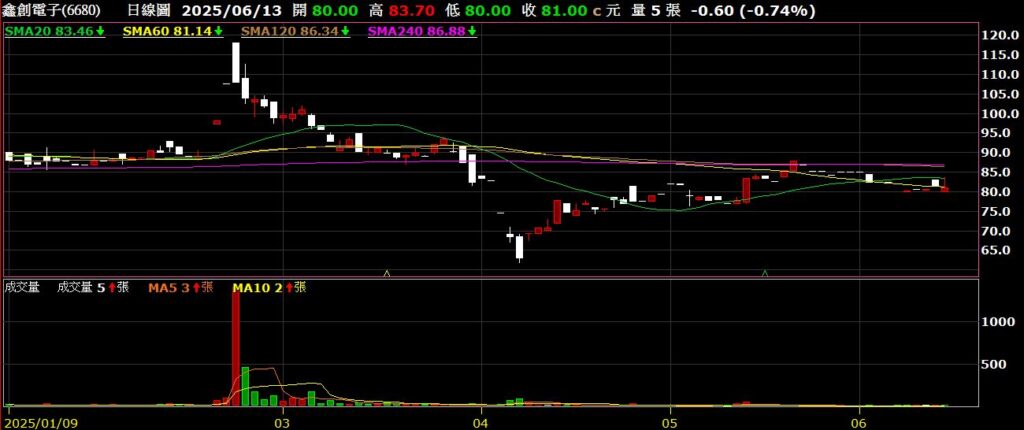Click the down arrow next to SMA240 value
The width and height of the screenshot is (1024, 430).
point(472,31)
